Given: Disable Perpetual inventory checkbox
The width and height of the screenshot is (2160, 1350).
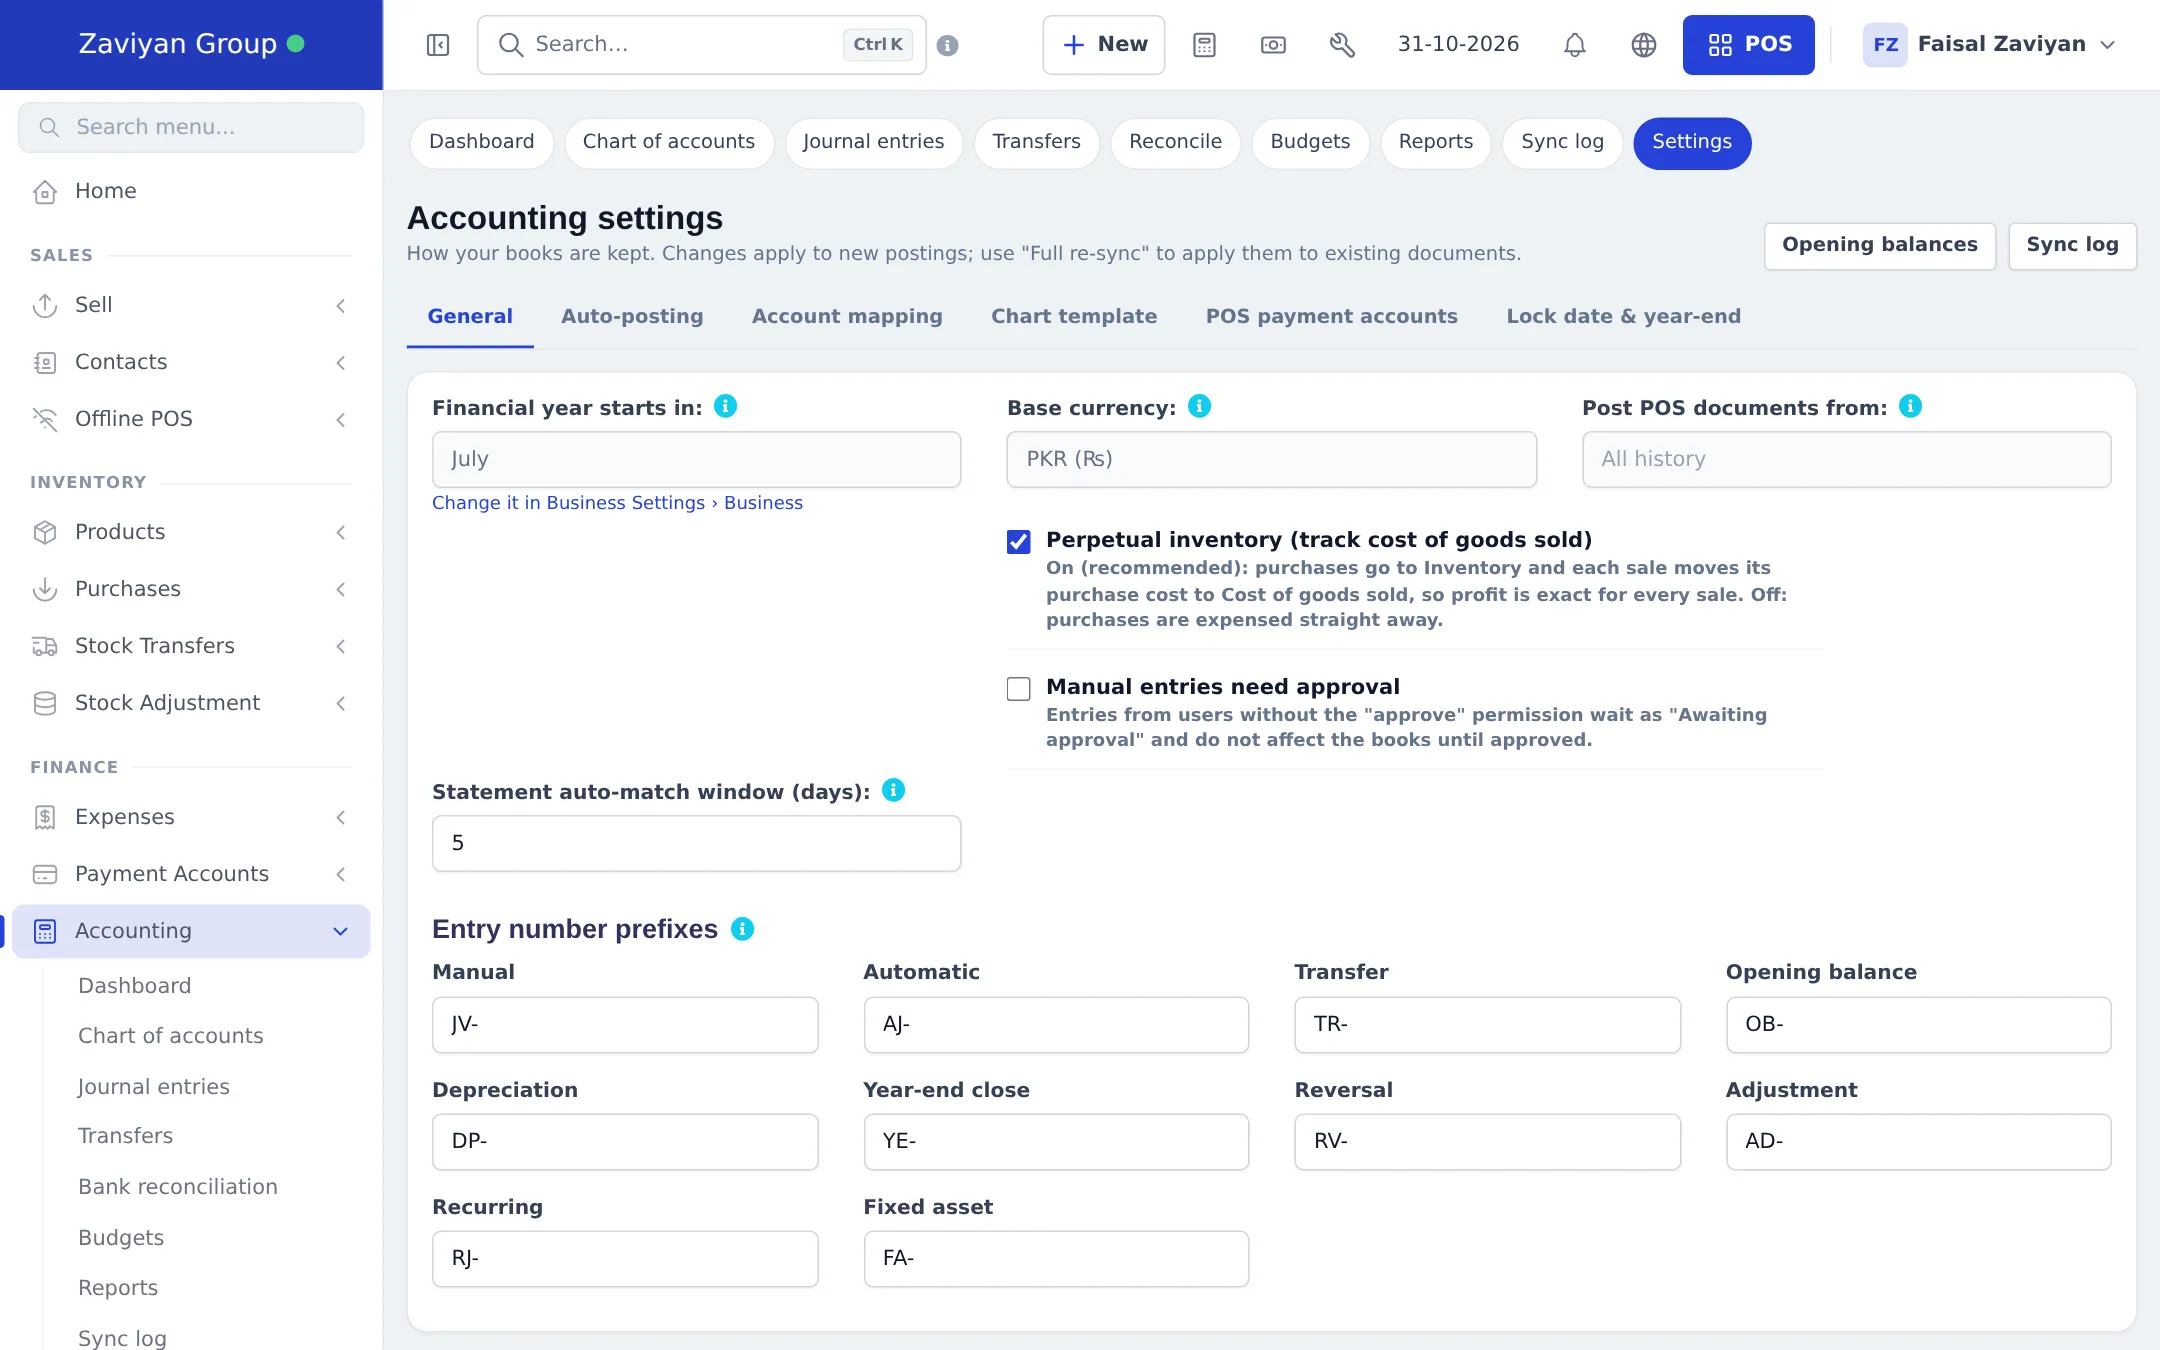Looking at the screenshot, I should [1019, 542].
